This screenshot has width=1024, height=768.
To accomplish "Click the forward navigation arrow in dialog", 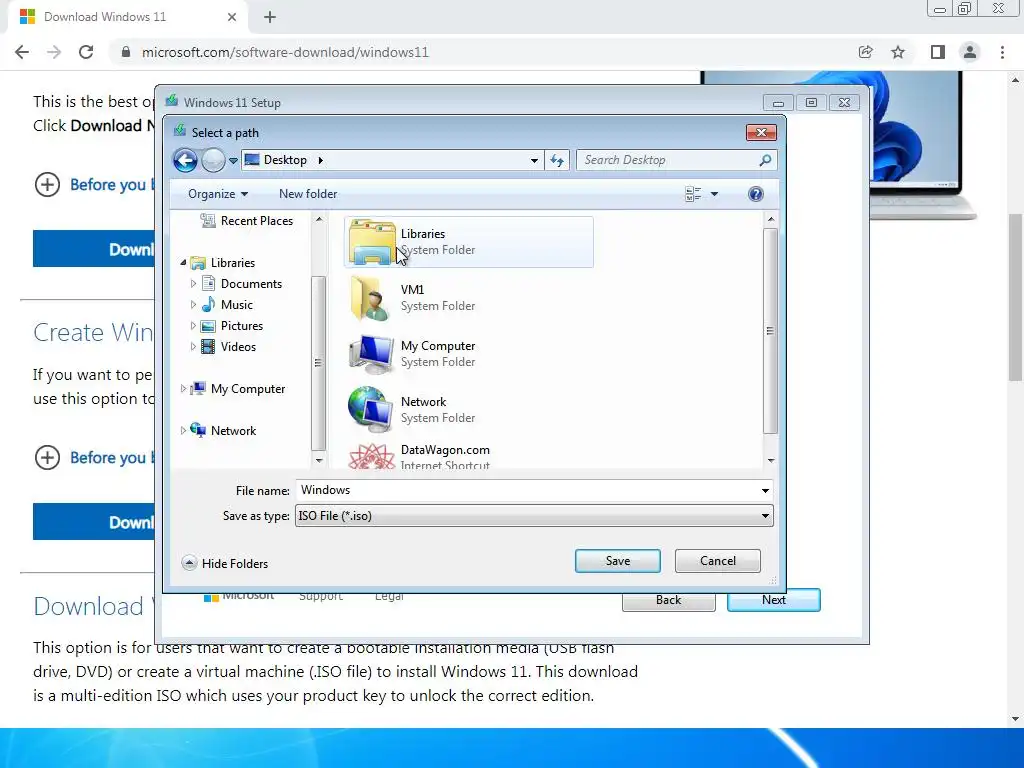I will click(x=213, y=160).
